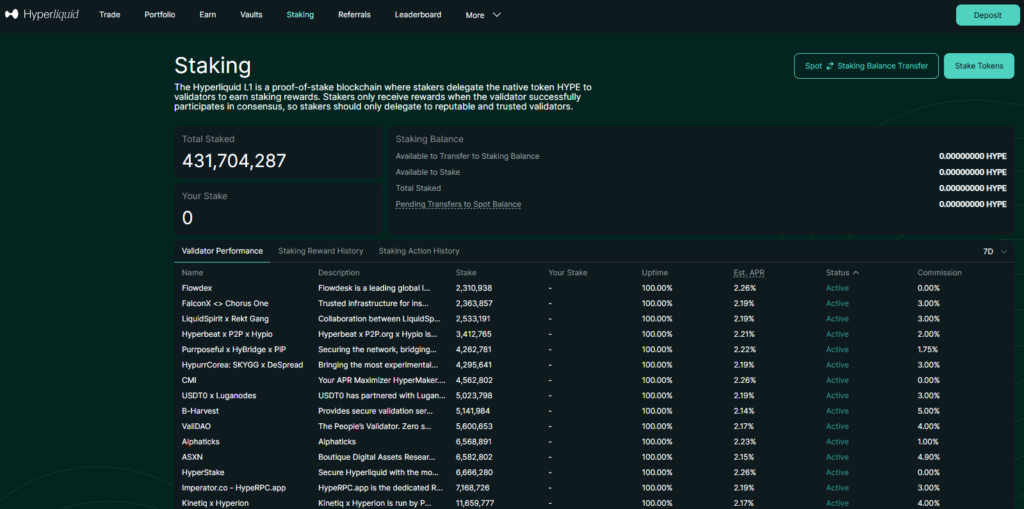Go to the Portfolio section
1024x509 pixels.
click(x=159, y=15)
